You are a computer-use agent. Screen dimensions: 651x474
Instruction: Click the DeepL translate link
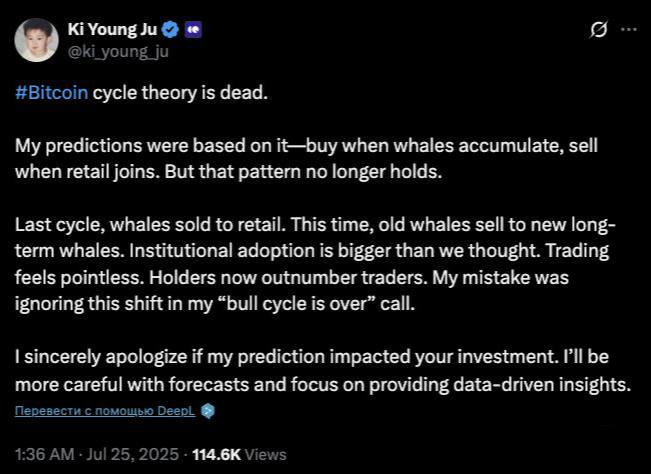(x=105, y=410)
